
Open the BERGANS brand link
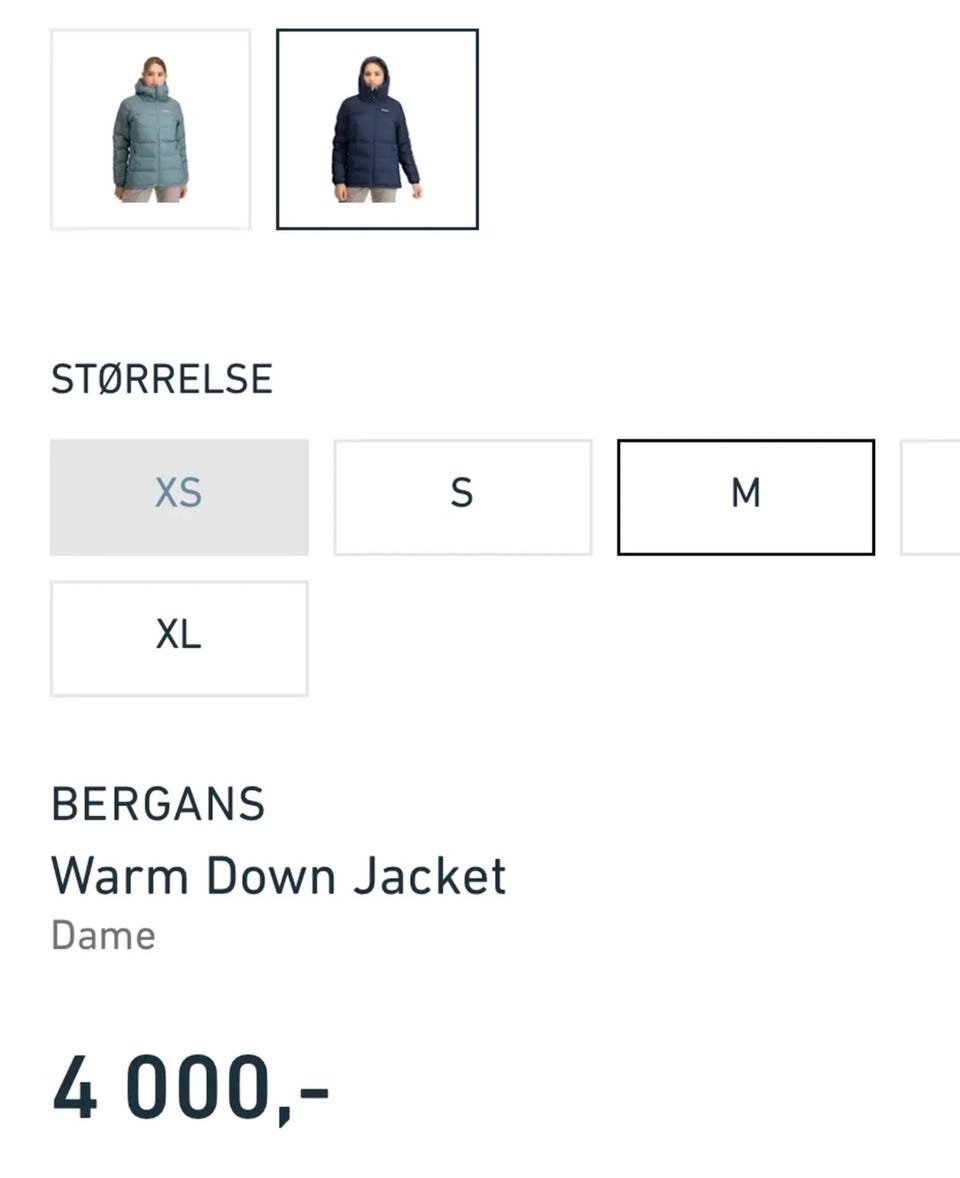tap(158, 804)
